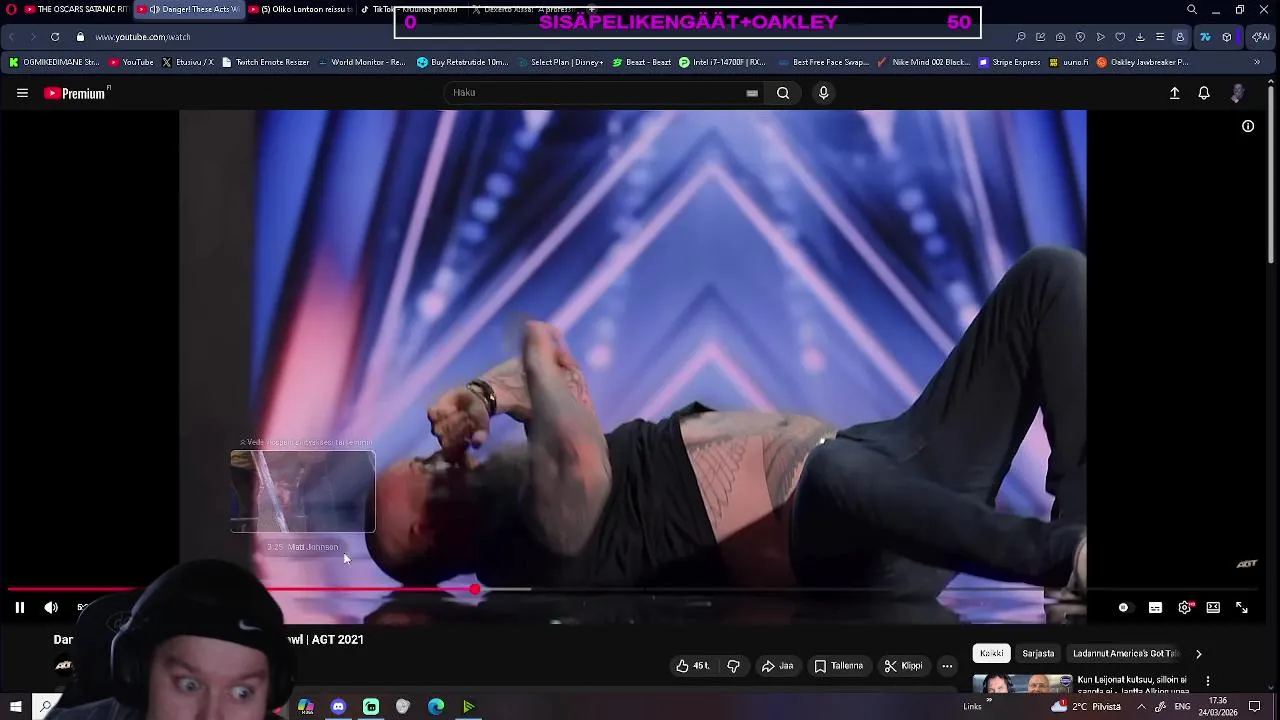Select the Ladannut America's Got Talent chip
The width and height of the screenshot is (1280, 720).
point(1125,653)
